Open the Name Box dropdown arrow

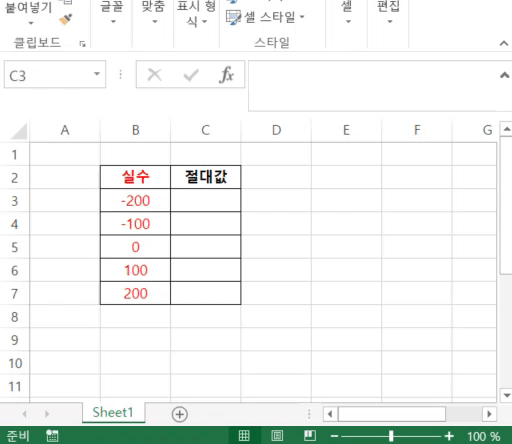click(x=97, y=74)
